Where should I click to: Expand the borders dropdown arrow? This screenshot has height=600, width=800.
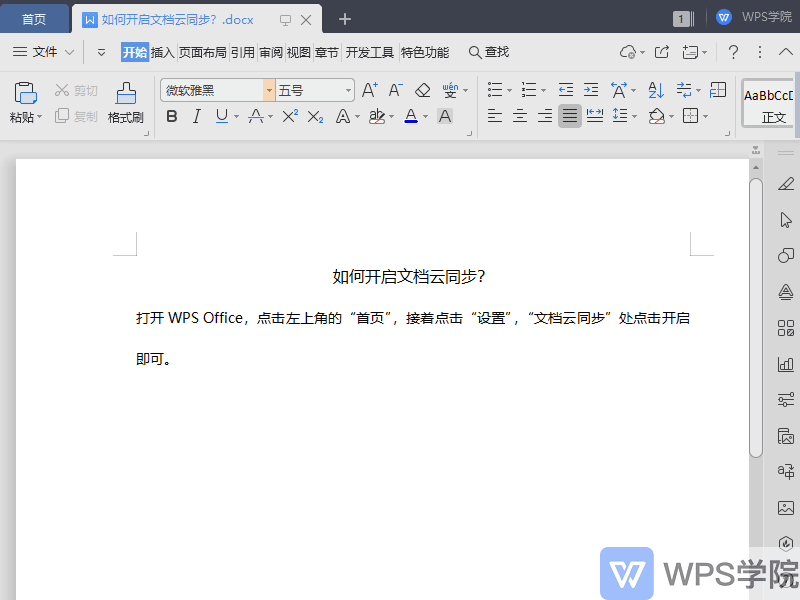706,117
